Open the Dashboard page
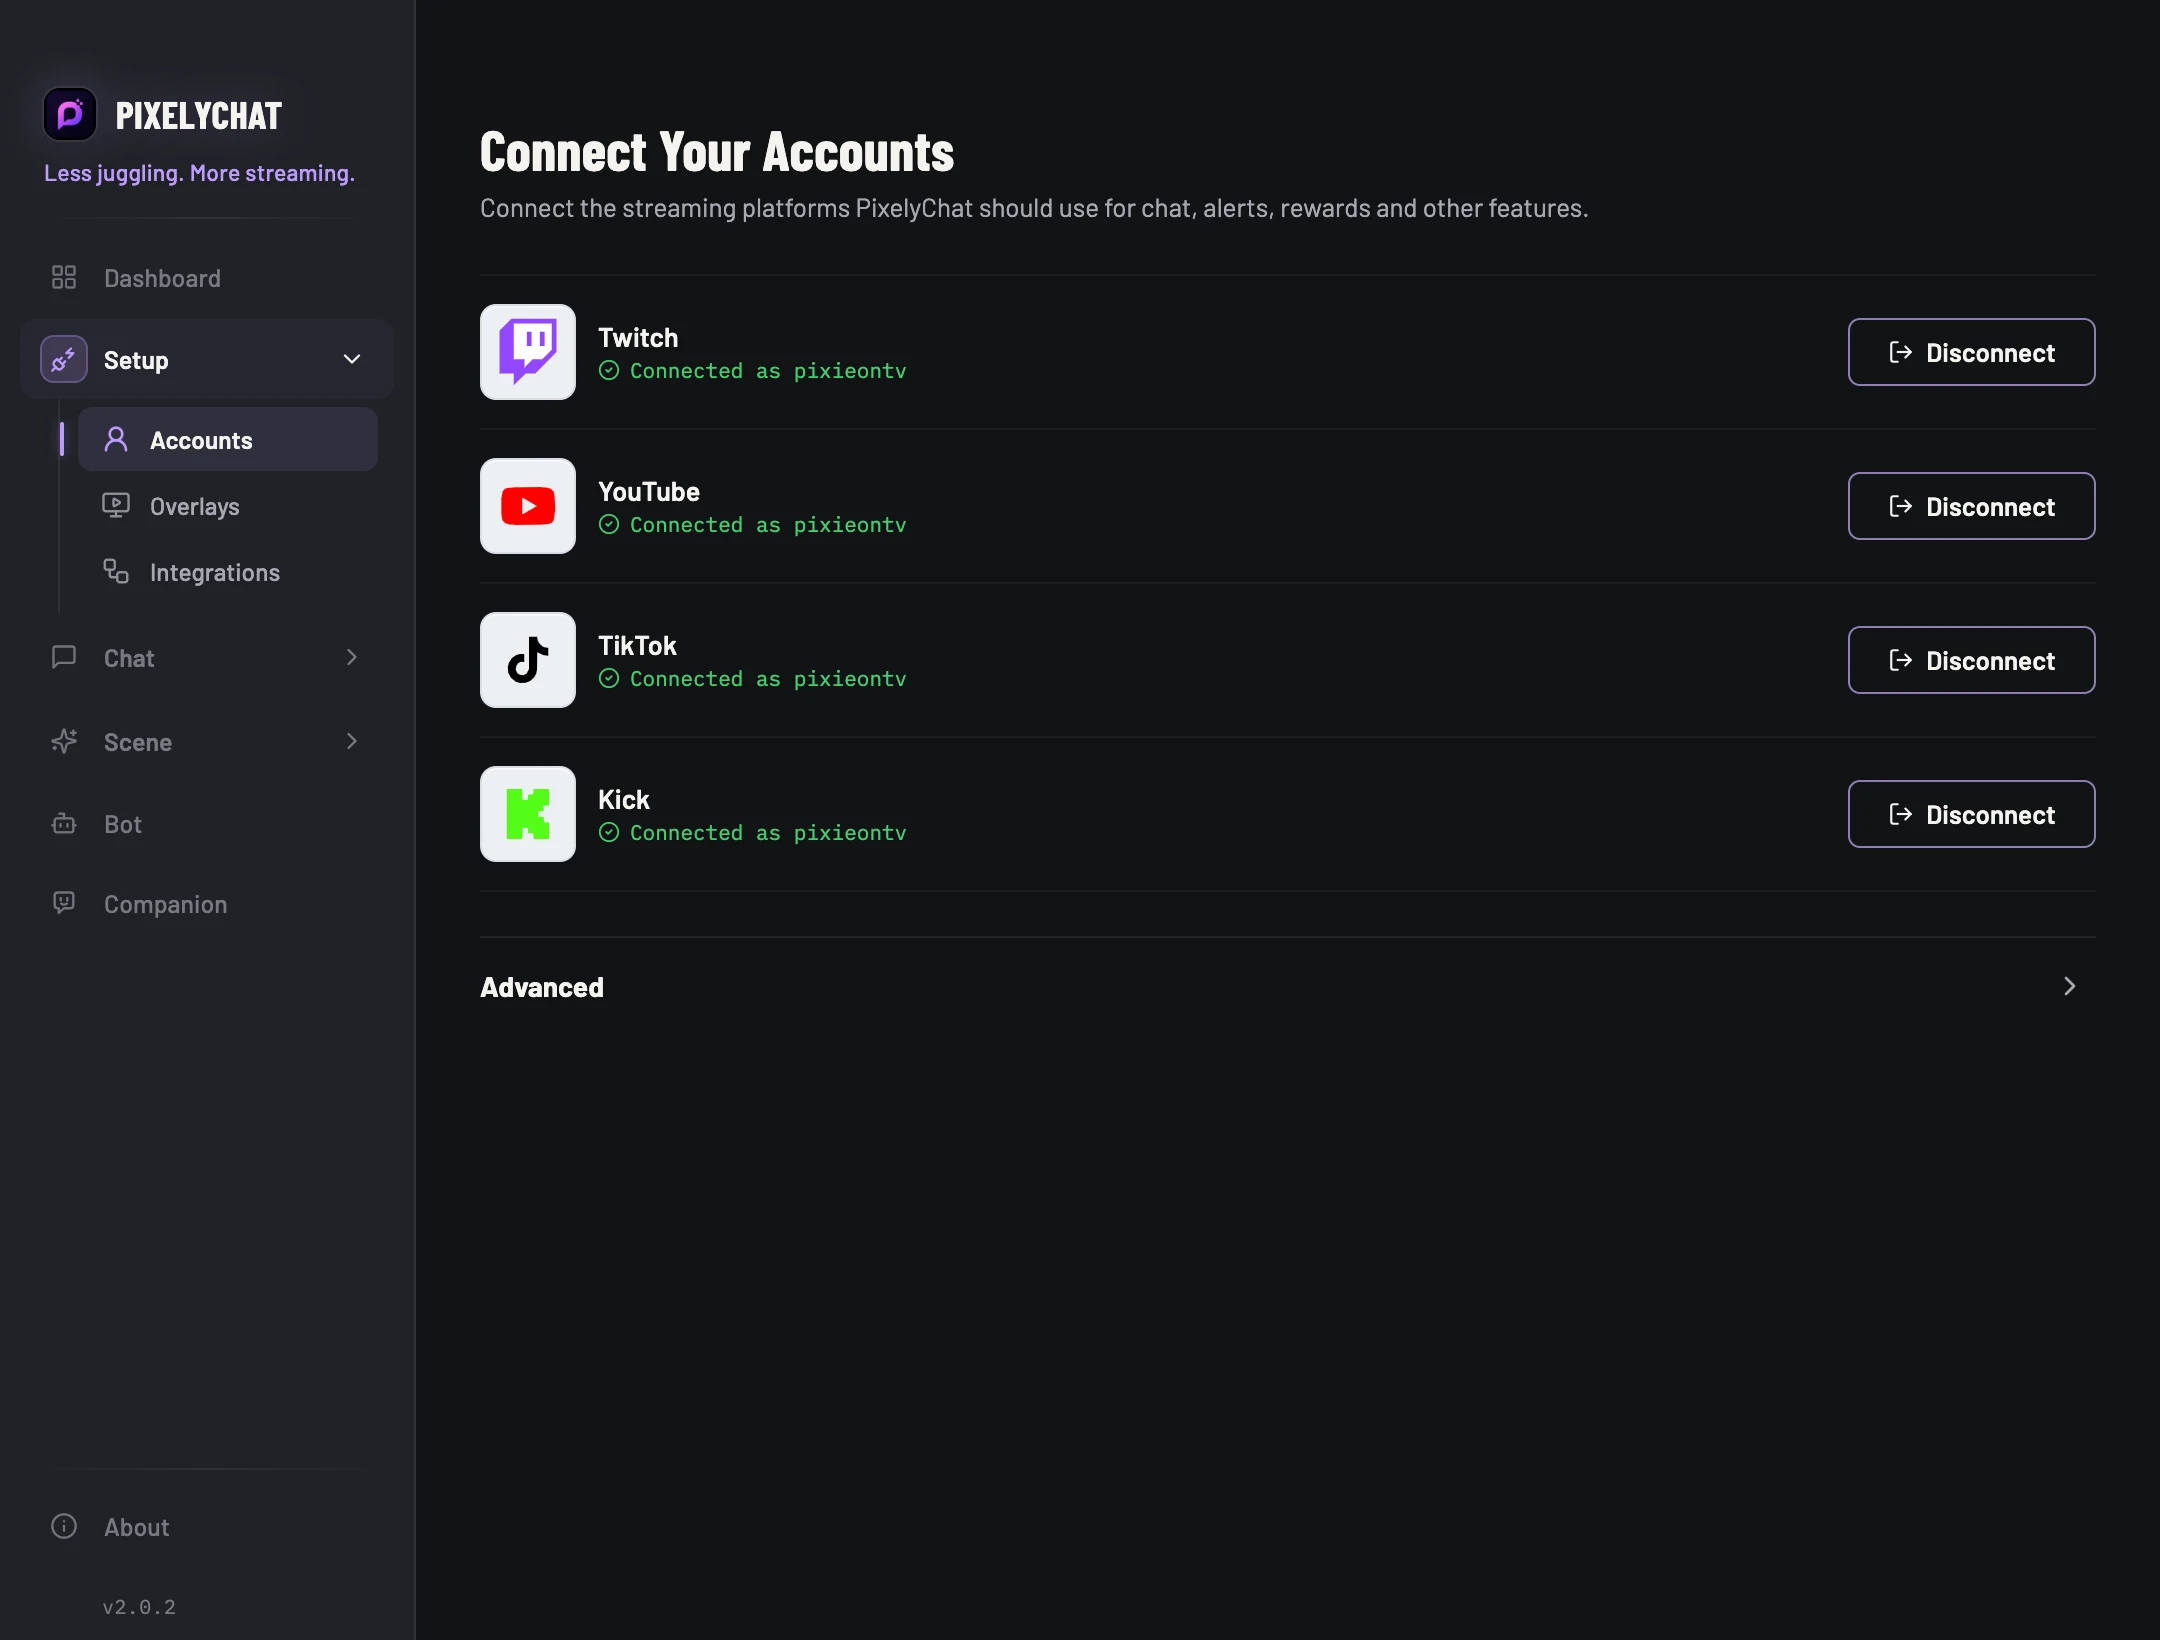The image size is (2160, 1640). point(207,278)
